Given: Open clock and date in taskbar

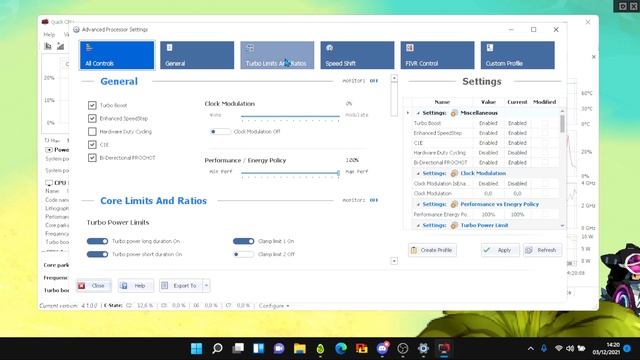Looking at the screenshot, I should [x=606, y=348].
